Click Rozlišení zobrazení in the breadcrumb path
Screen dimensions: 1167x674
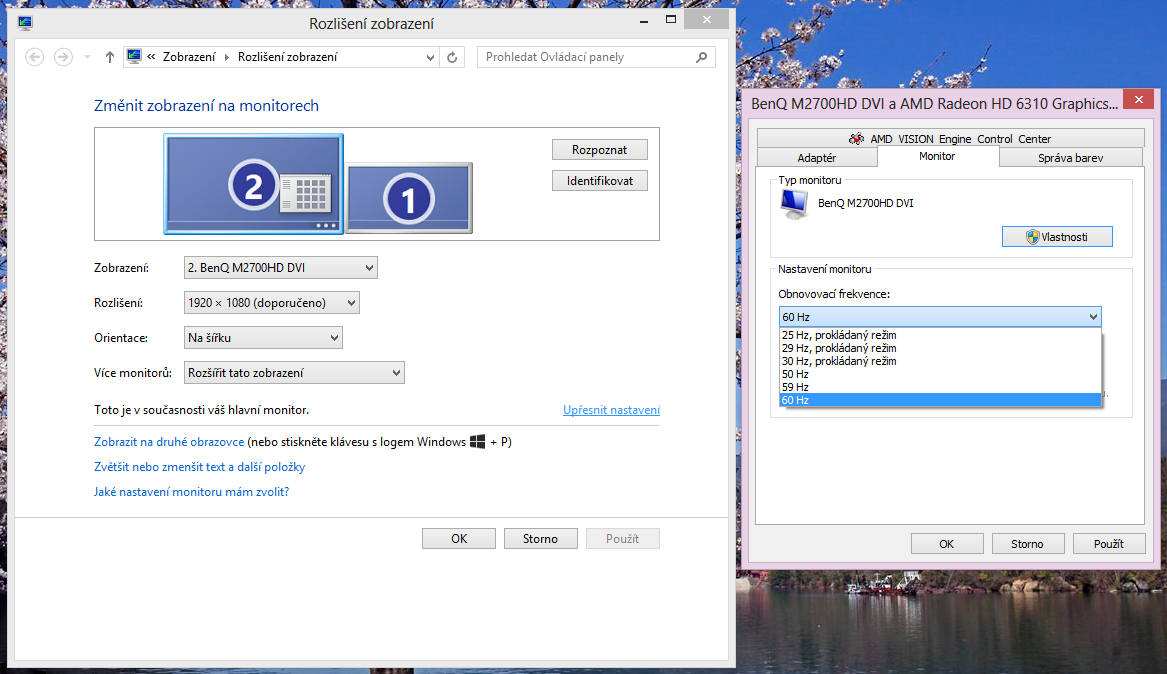point(287,57)
